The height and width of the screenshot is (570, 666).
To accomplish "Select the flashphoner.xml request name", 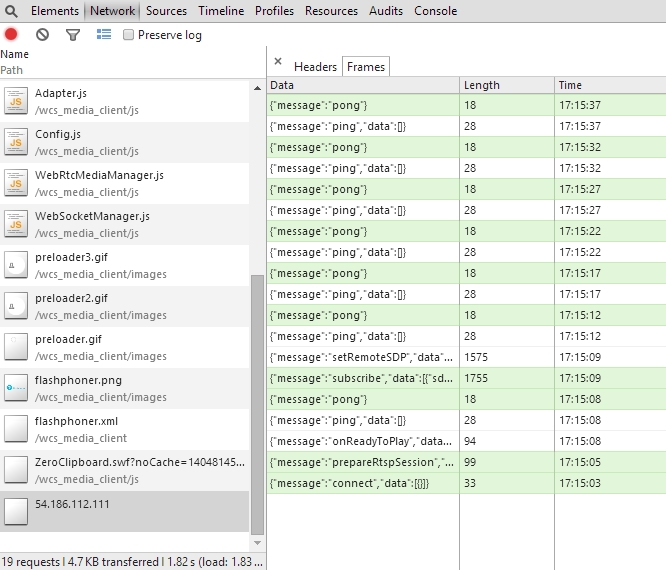I will pyautogui.click(x=76, y=421).
